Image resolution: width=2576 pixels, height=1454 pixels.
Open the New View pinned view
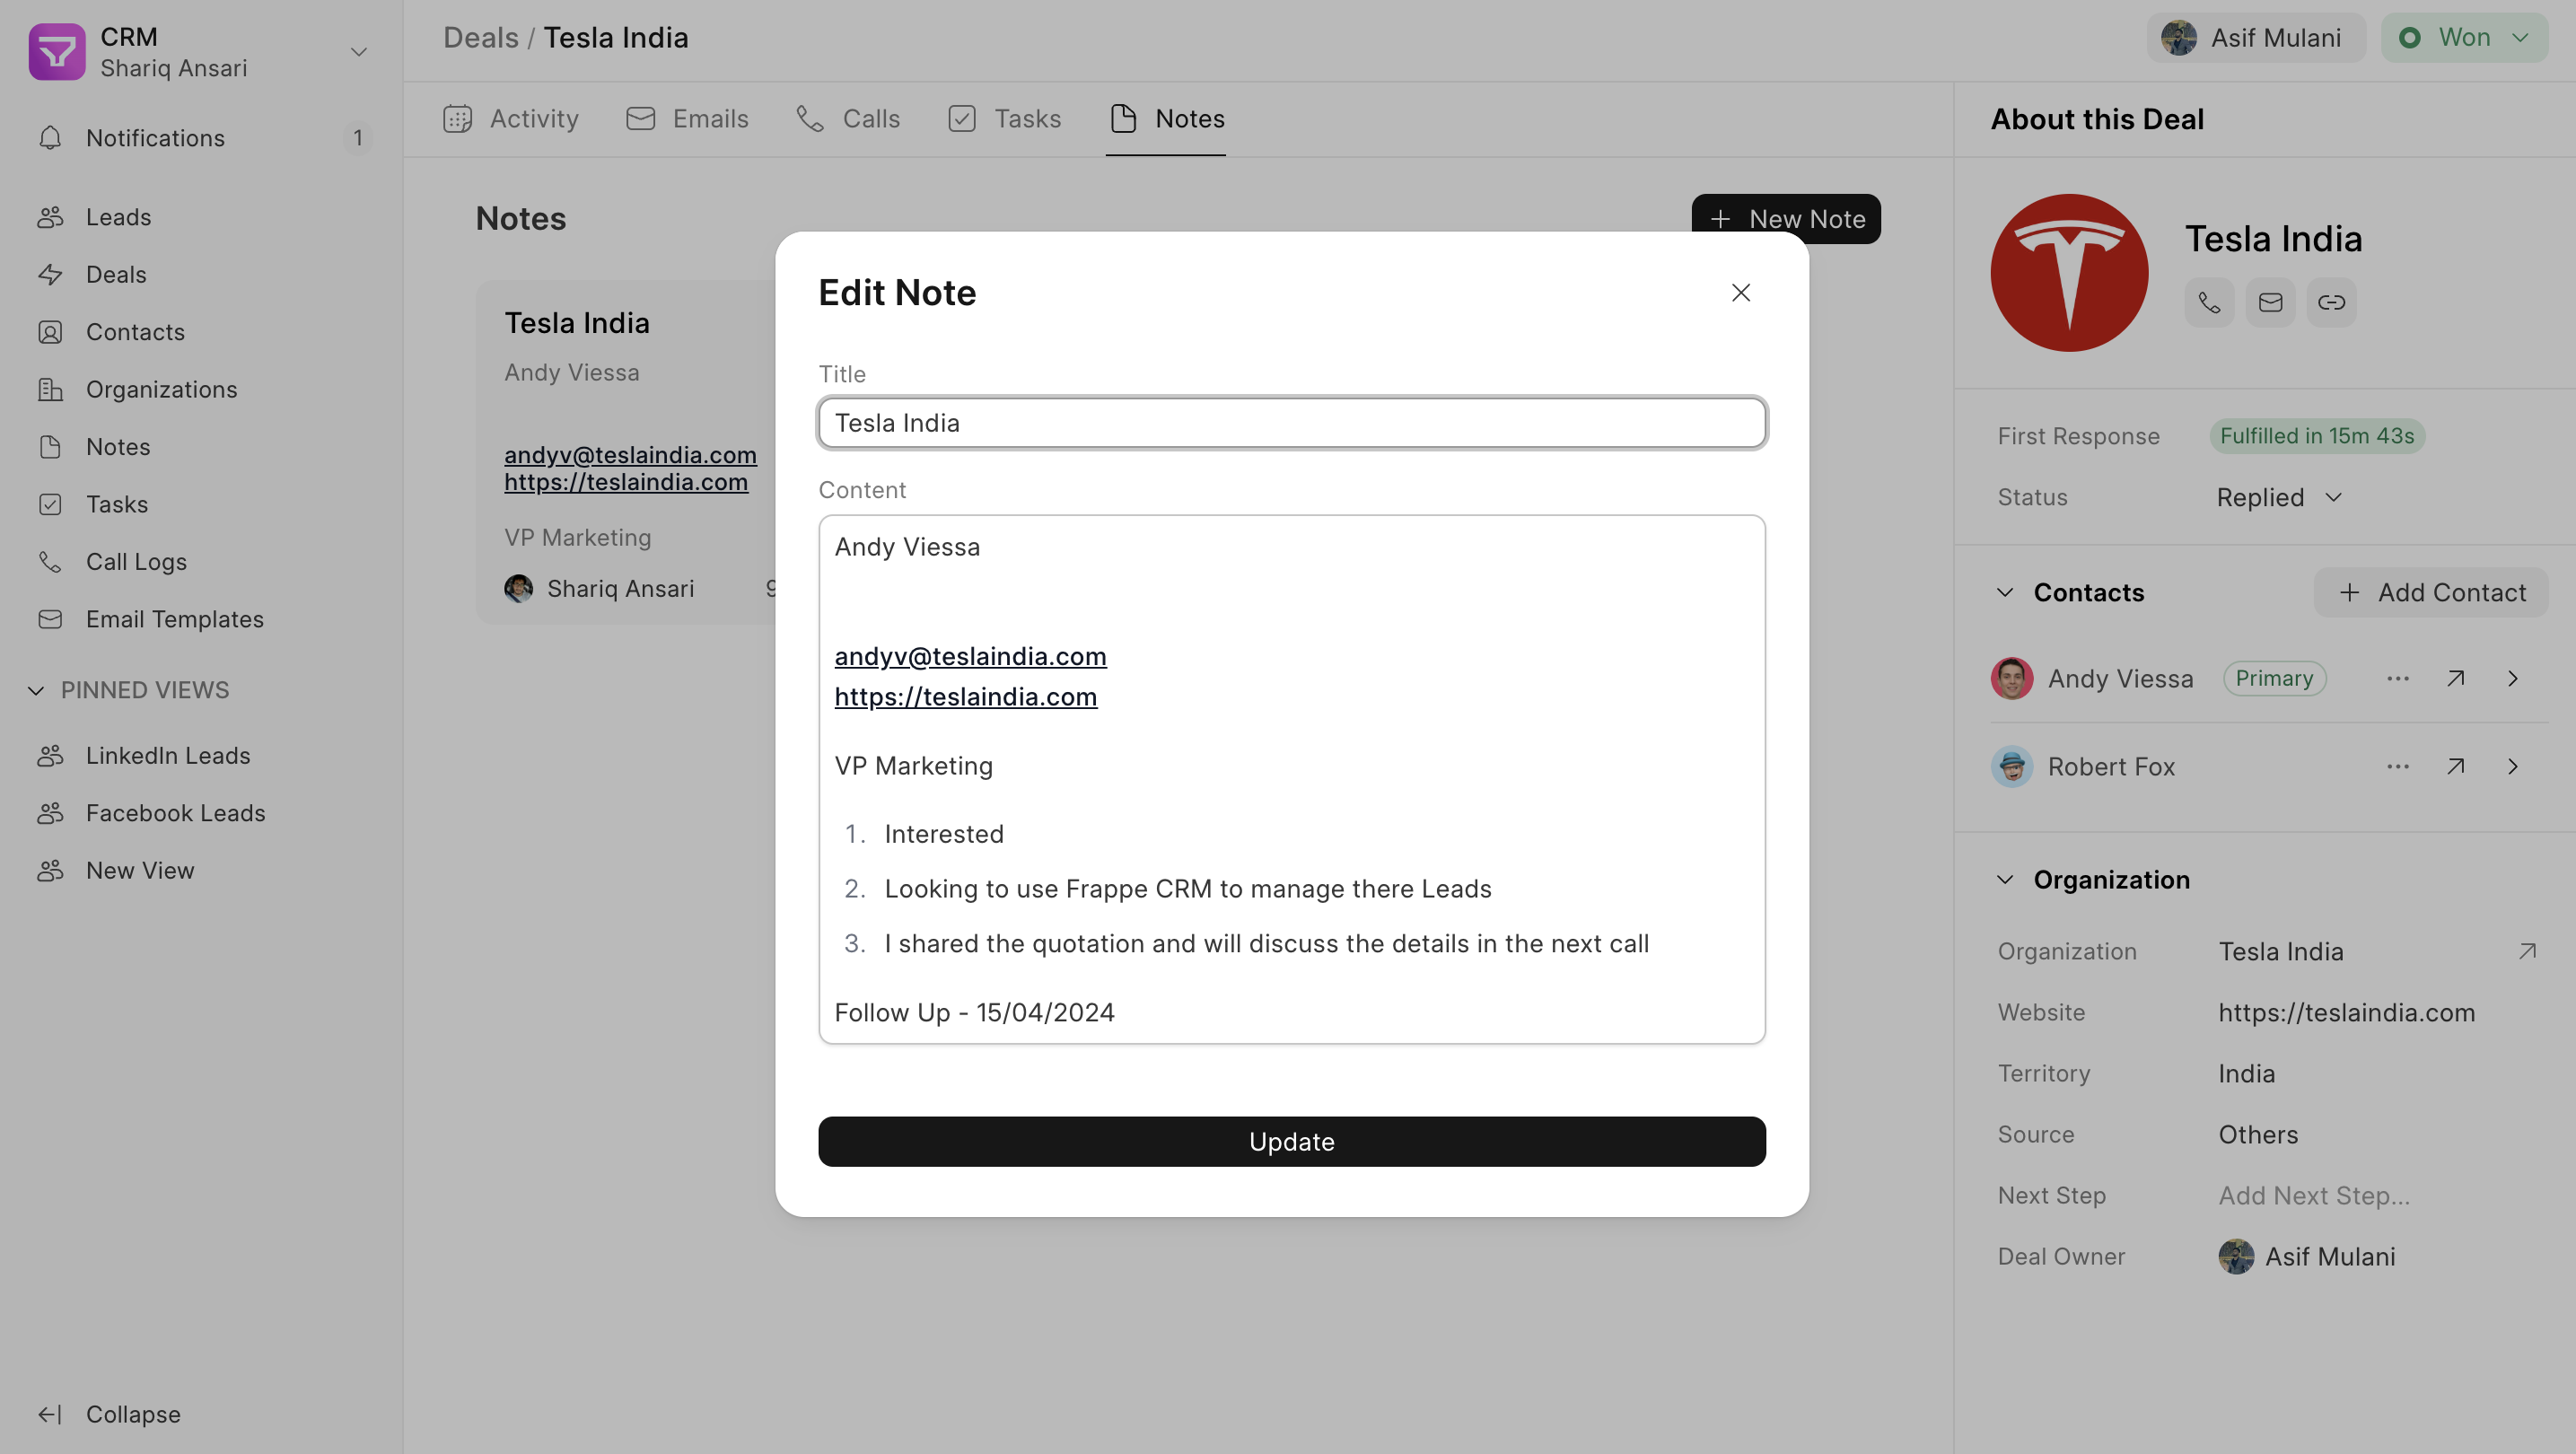pos(201,871)
